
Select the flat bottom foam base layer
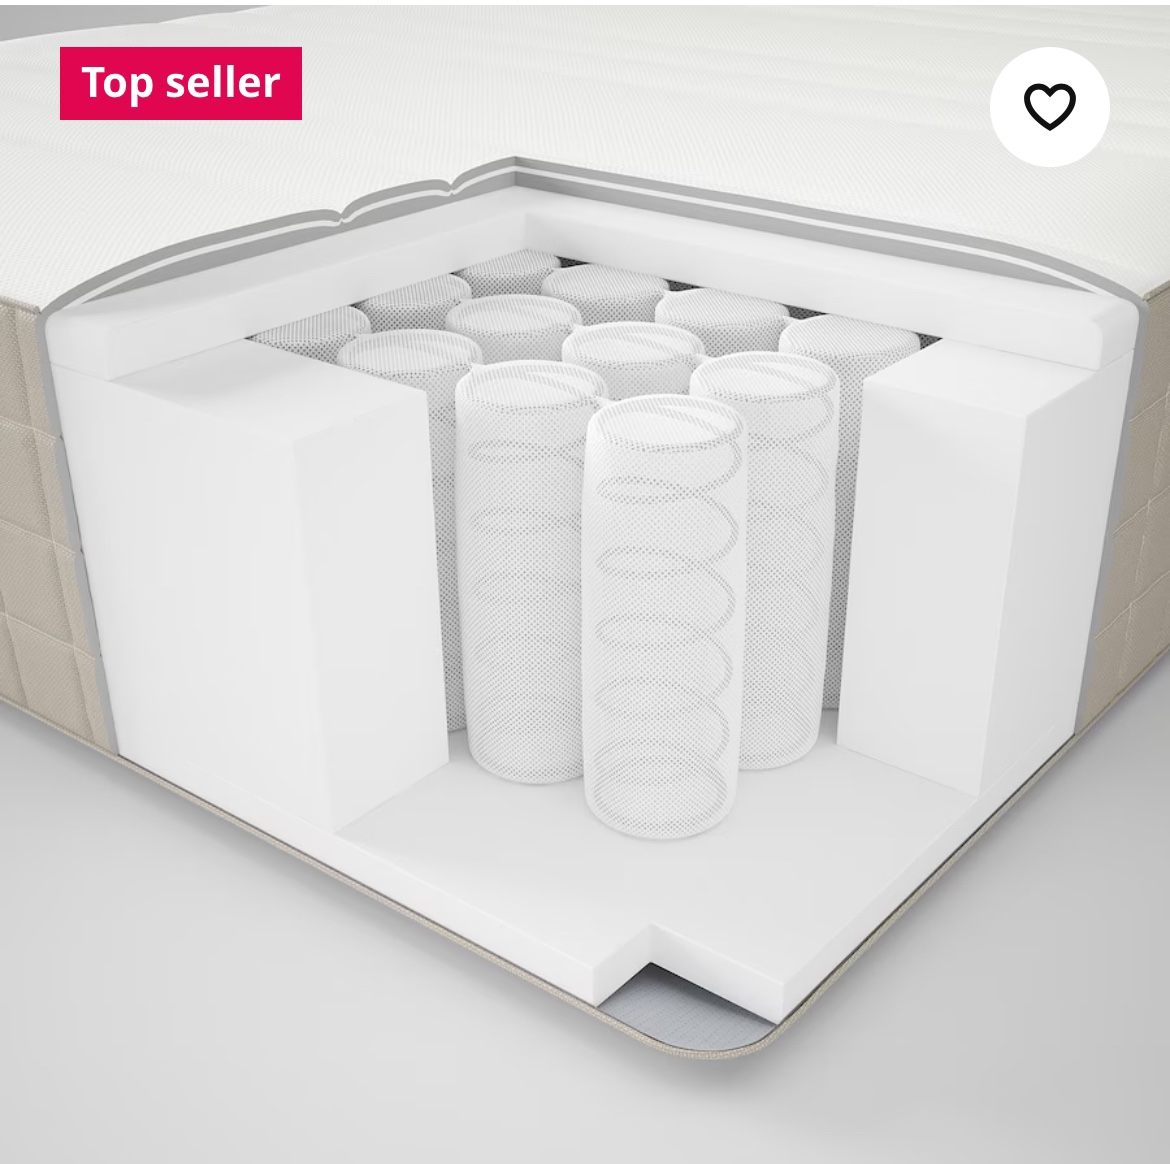click(672, 895)
